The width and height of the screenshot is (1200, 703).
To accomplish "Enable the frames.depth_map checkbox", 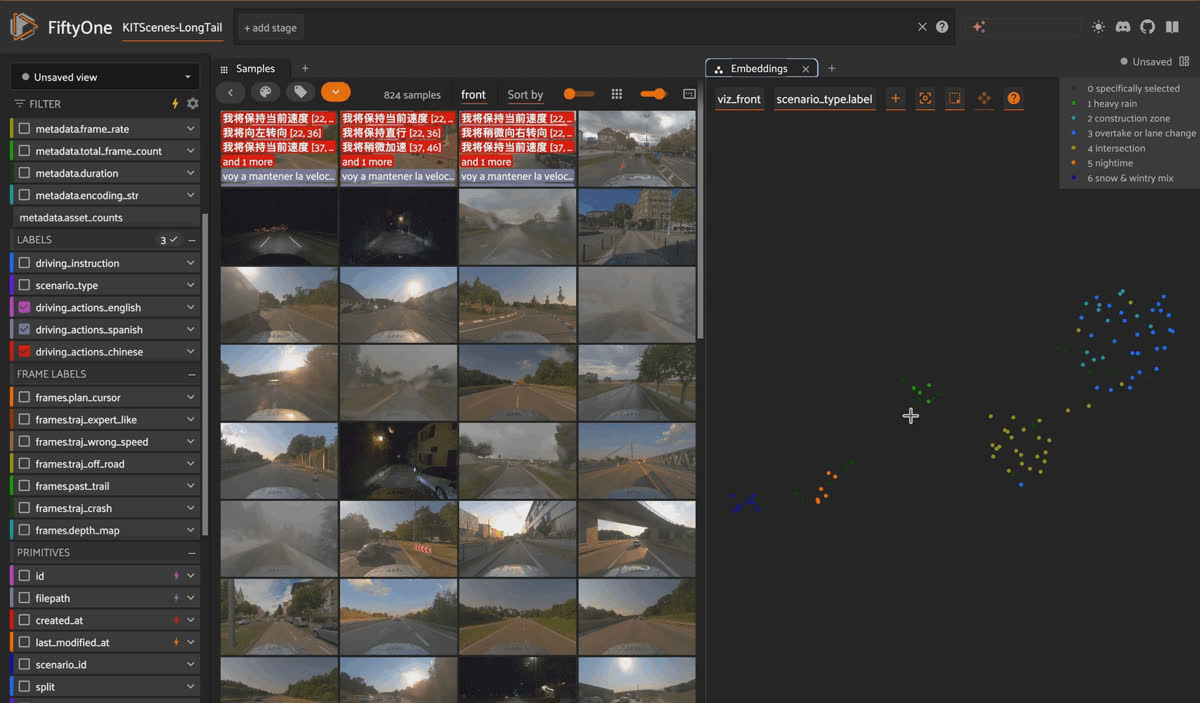I will 25,530.
